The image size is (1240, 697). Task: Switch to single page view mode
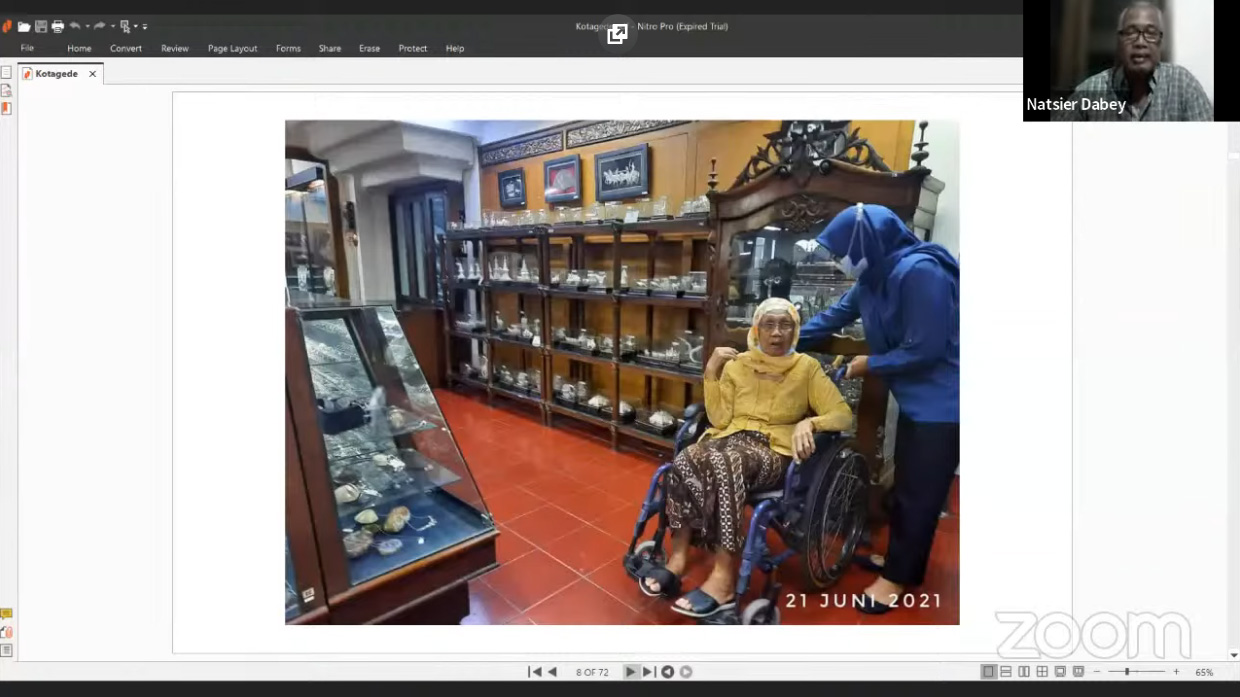click(x=988, y=672)
